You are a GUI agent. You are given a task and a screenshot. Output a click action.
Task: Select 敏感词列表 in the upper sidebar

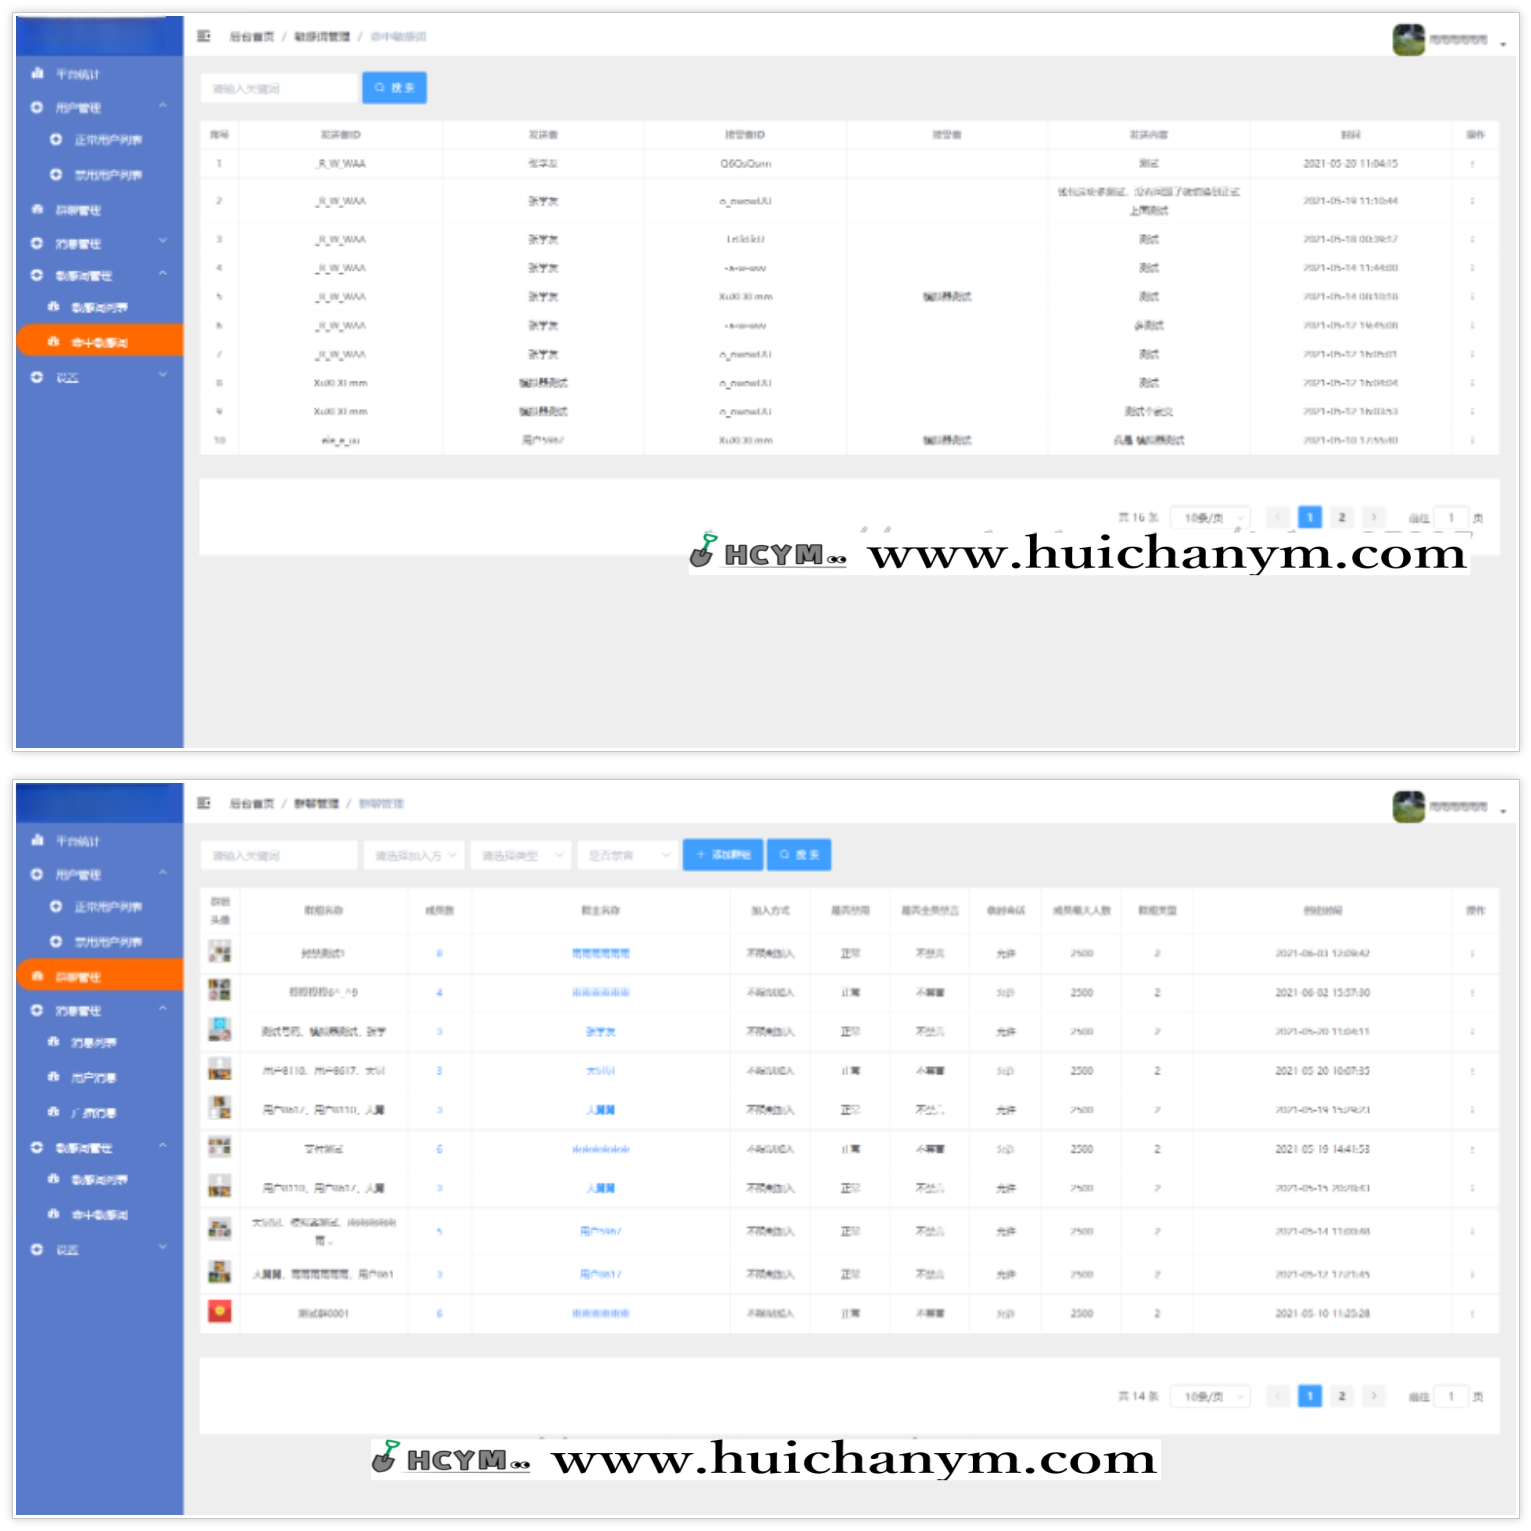[98, 308]
